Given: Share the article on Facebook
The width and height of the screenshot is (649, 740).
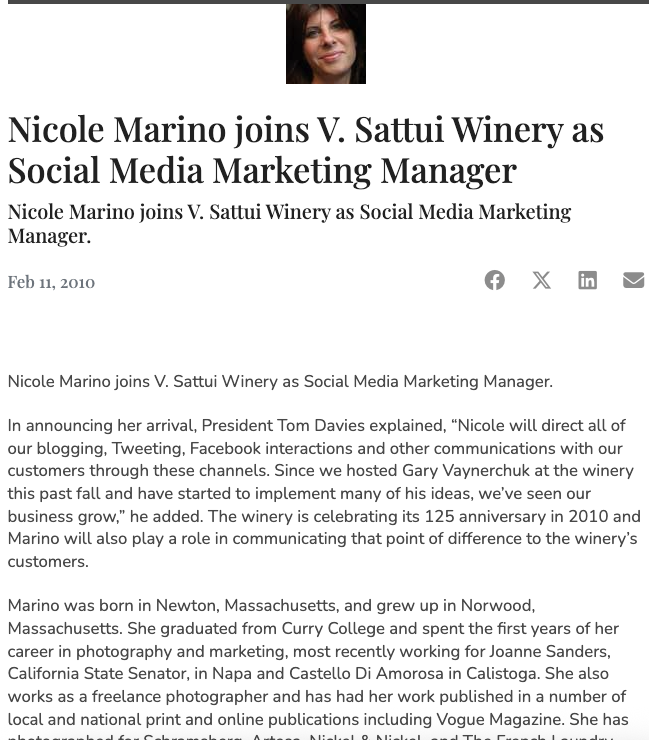Looking at the screenshot, I should click(x=494, y=280).
